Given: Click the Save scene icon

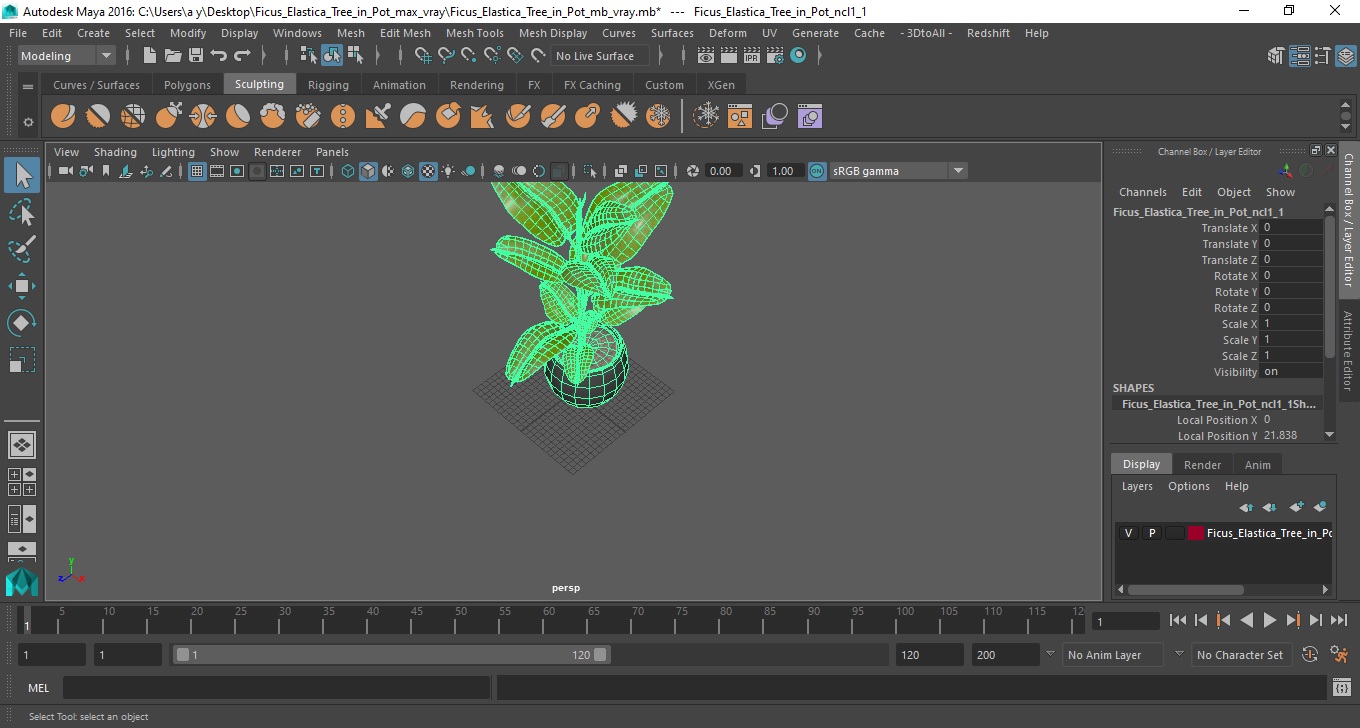Looking at the screenshot, I should (196, 56).
